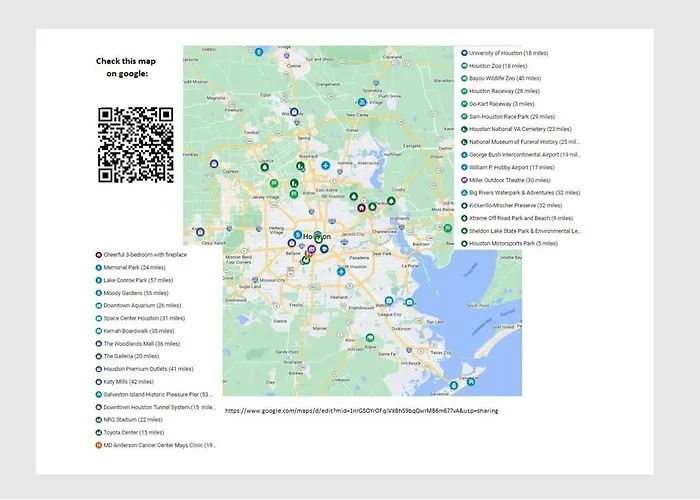Click the 'Dickinson' label on the map
Viewport: 700px width, 500px height.
coord(402,329)
